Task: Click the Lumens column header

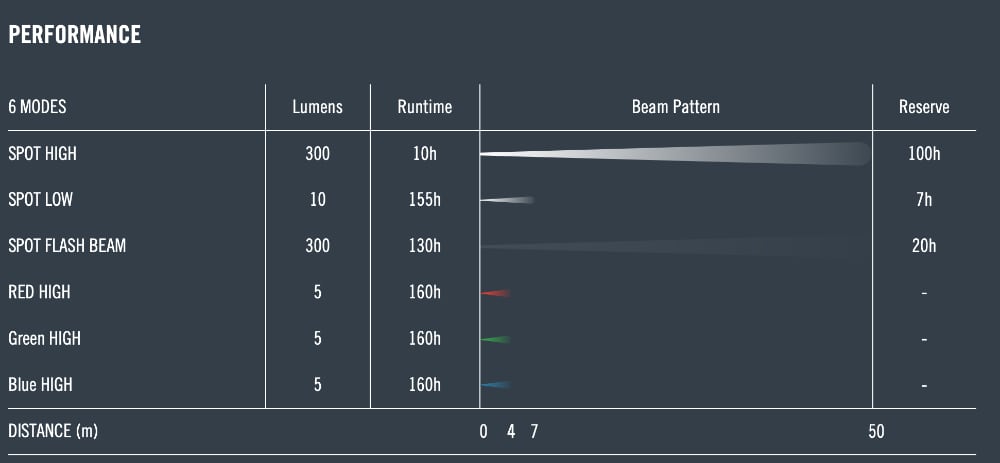Action: [317, 107]
